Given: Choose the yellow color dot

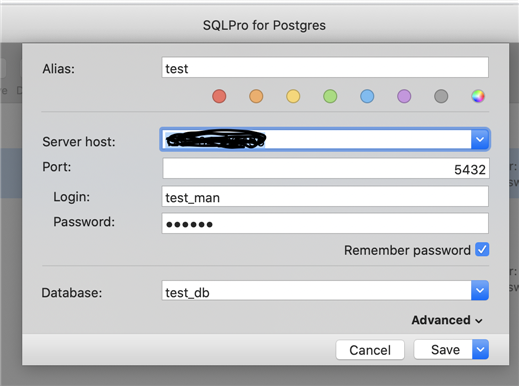Looking at the screenshot, I should click(293, 96).
